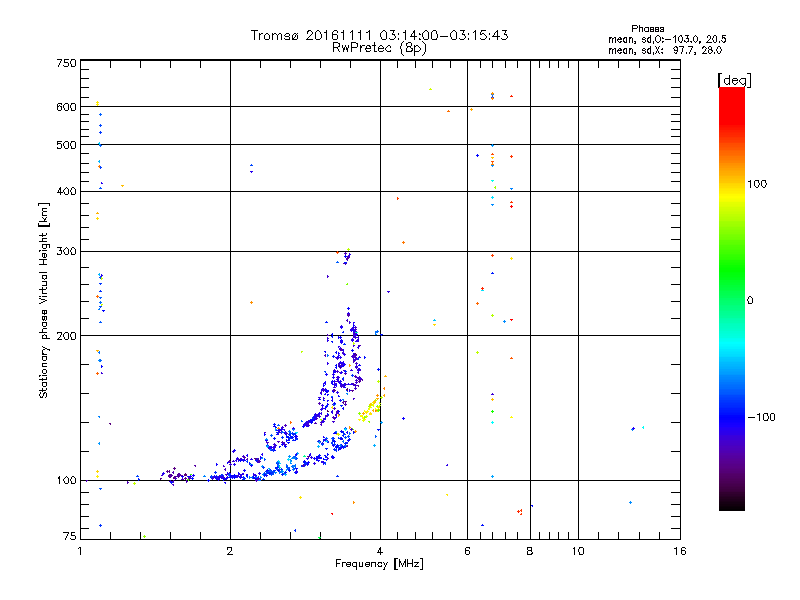800x600 pixels.
Task: Click the "[deg]" colorbar unit label
Action: [734, 80]
